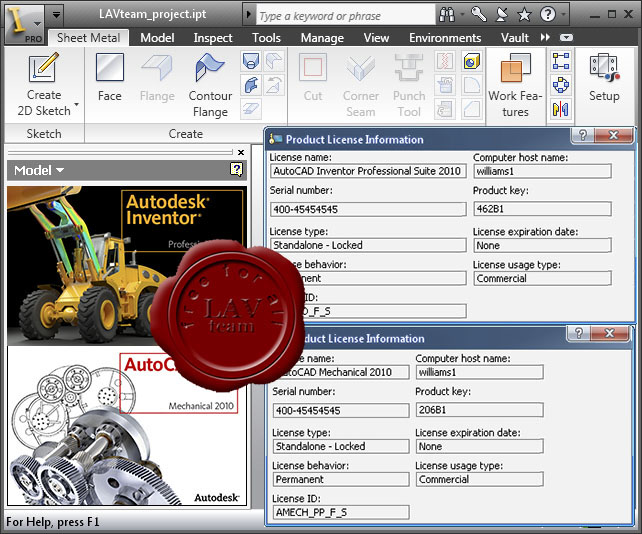This screenshot has height=534, width=642.
Task: Click the browser panel help icon
Action: click(x=236, y=169)
